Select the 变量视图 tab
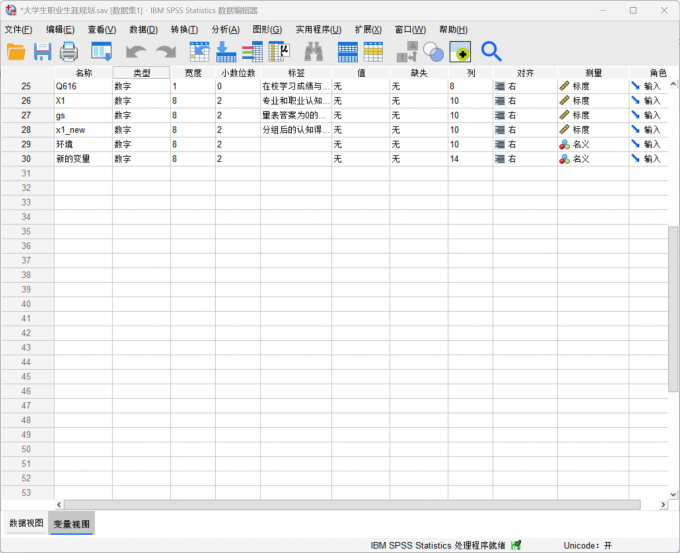680x553 pixels. (x=72, y=523)
